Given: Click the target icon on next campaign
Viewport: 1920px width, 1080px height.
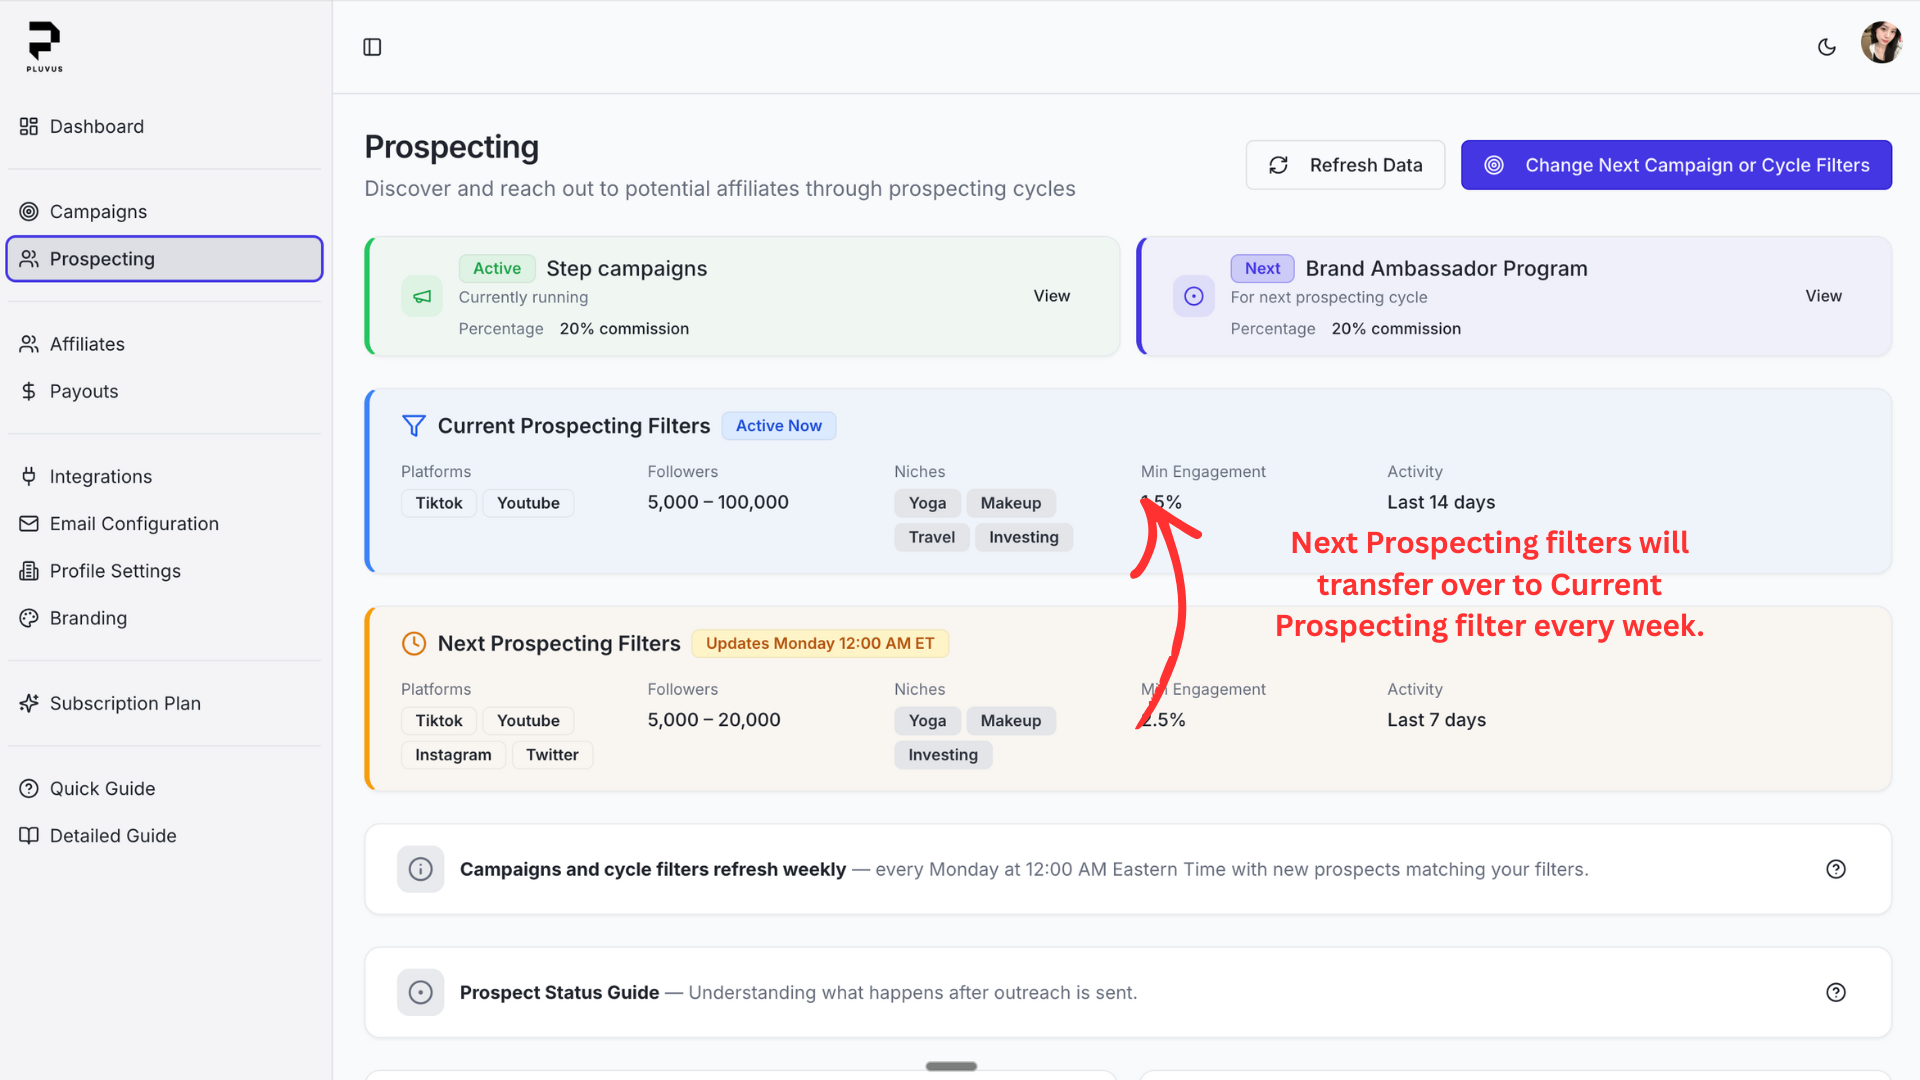Looking at the screenshot, I should point(1193,296).
